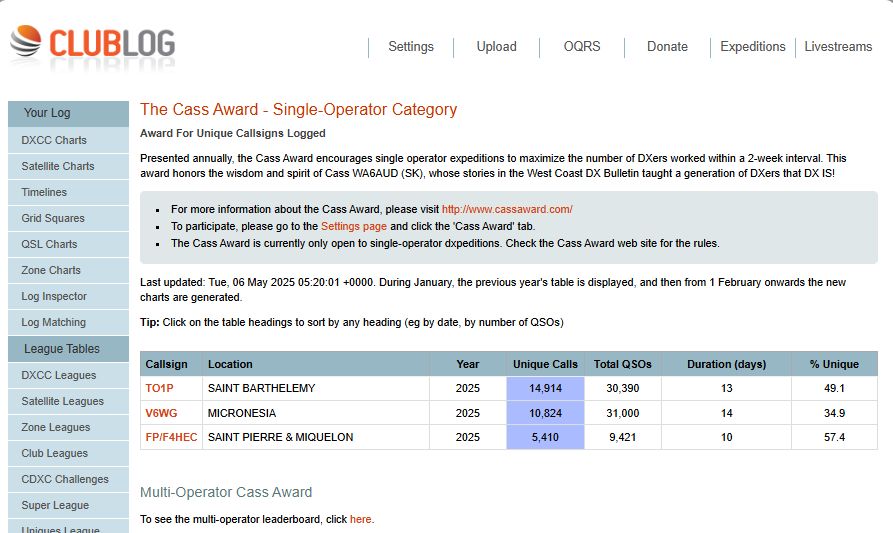Open Grid Squares sidebar item
The height and width of the screenshot is (533, 893).
coord(53,218)
